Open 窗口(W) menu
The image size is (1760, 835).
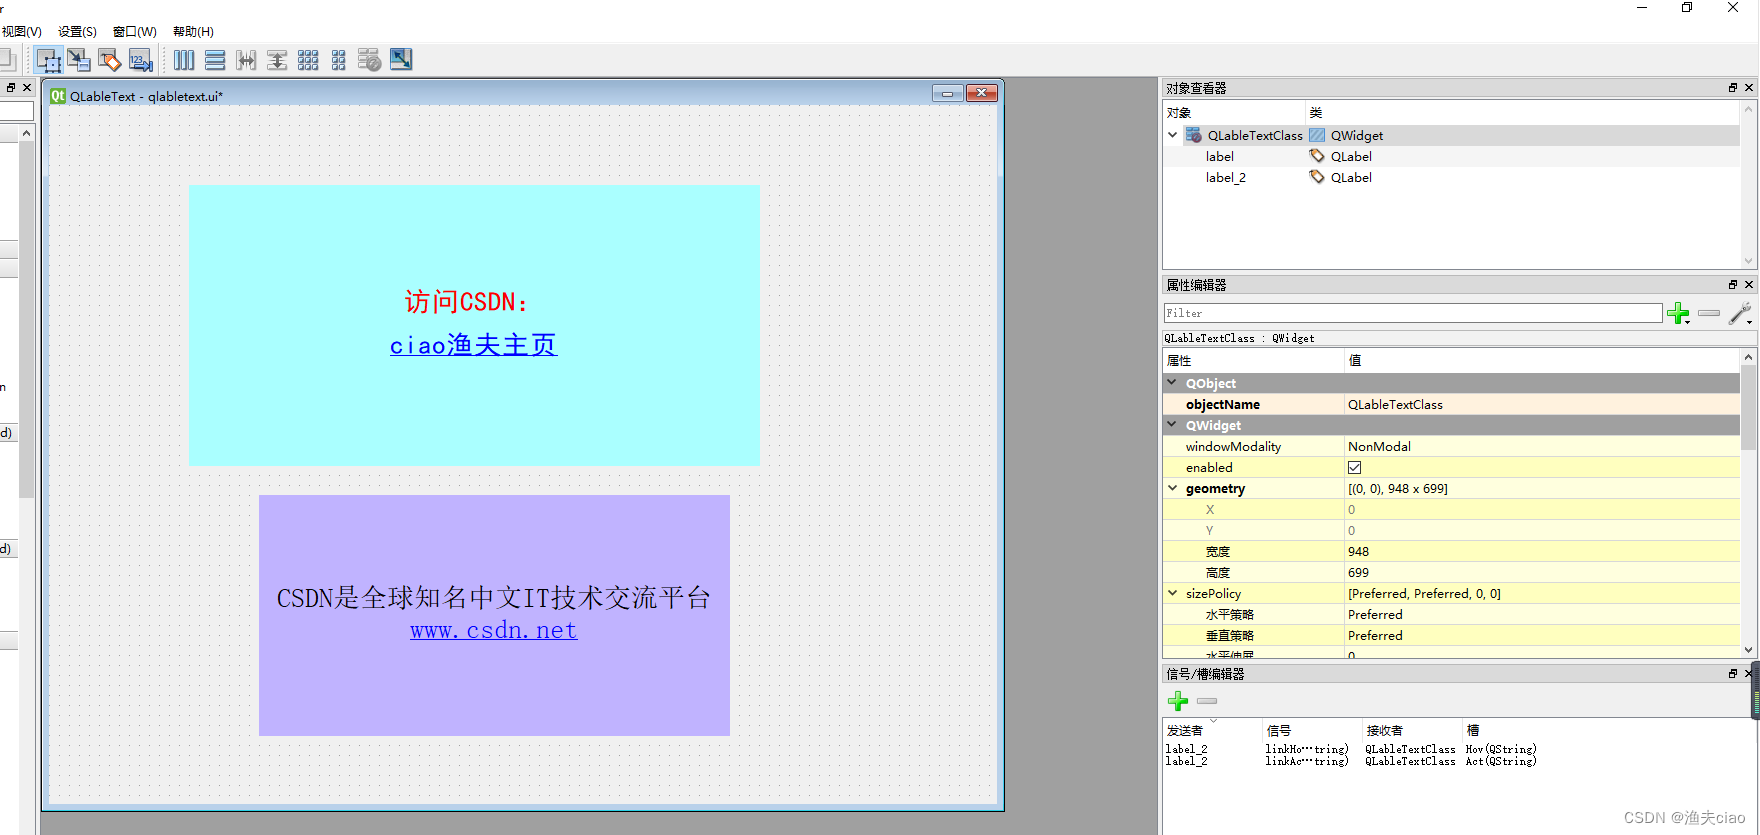click(135, 32)
